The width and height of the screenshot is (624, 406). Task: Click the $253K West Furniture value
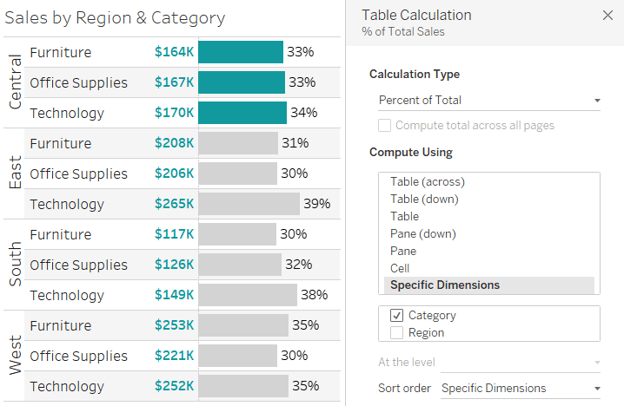tap(174, 325)
